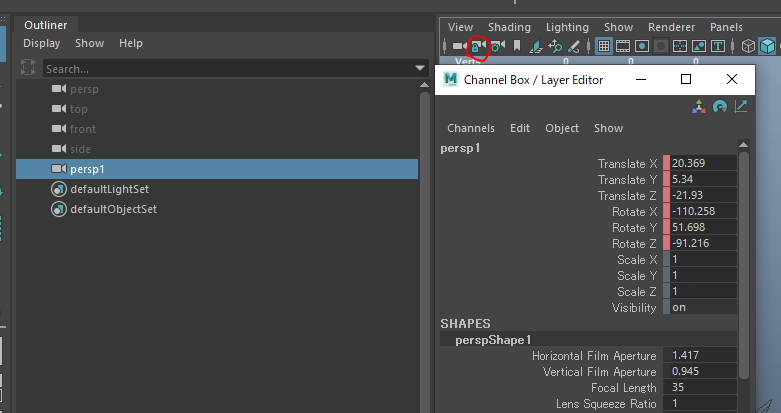Switch to Wireframe cube icon

click(748, 46)
